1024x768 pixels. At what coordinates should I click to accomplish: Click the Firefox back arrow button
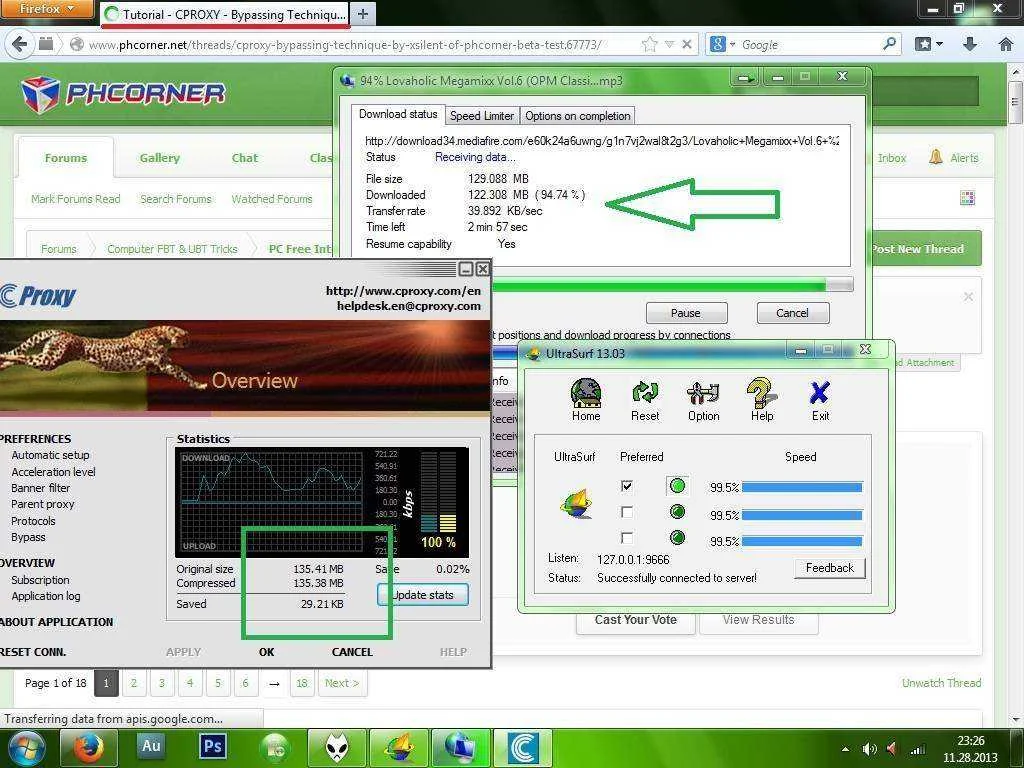click(x=20, y=44)
